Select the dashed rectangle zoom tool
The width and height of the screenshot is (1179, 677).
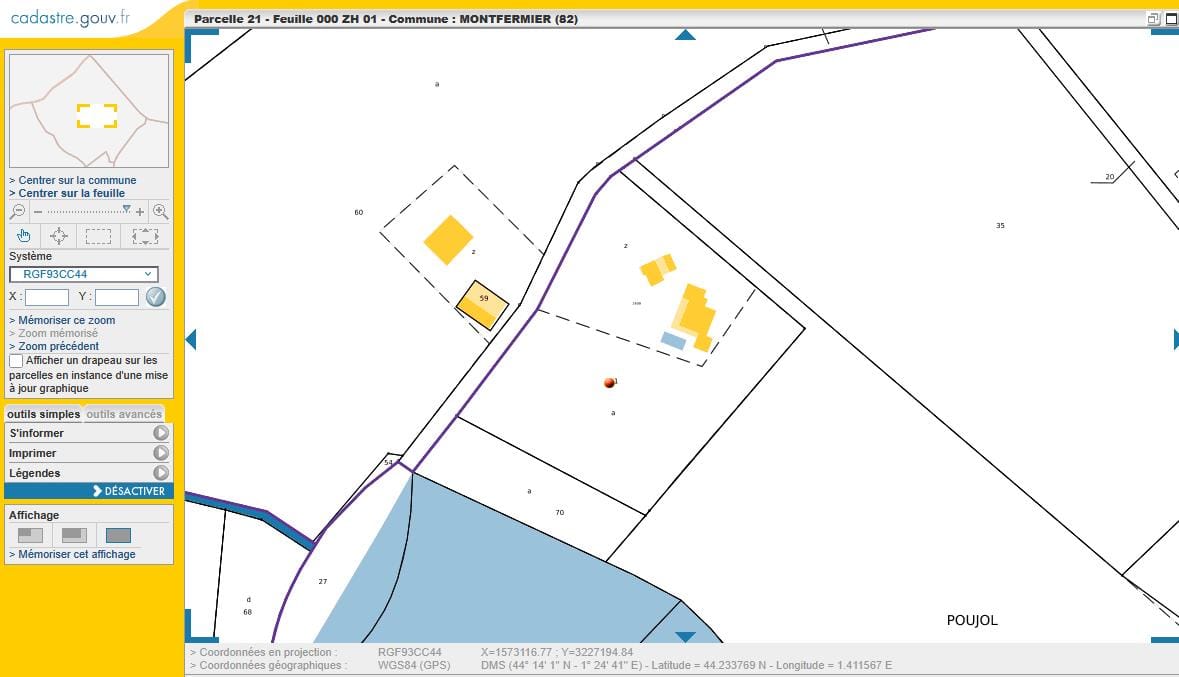point(98,236)
